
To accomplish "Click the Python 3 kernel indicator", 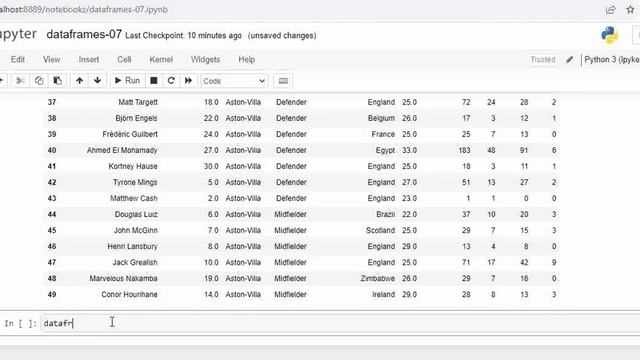I will (611, 60).
